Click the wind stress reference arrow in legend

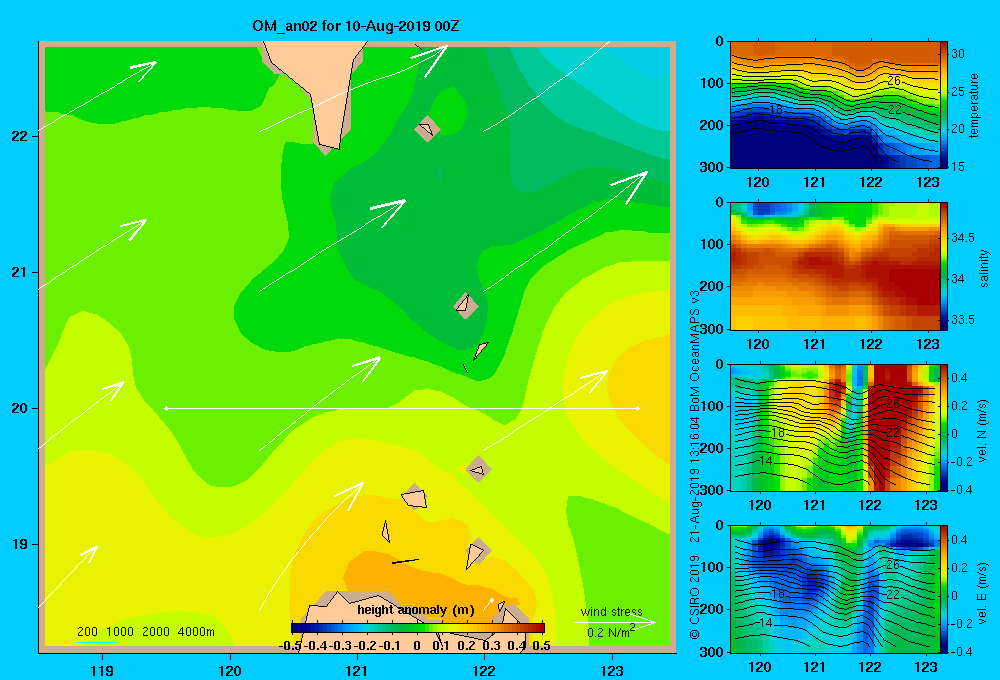click(615, 622)
